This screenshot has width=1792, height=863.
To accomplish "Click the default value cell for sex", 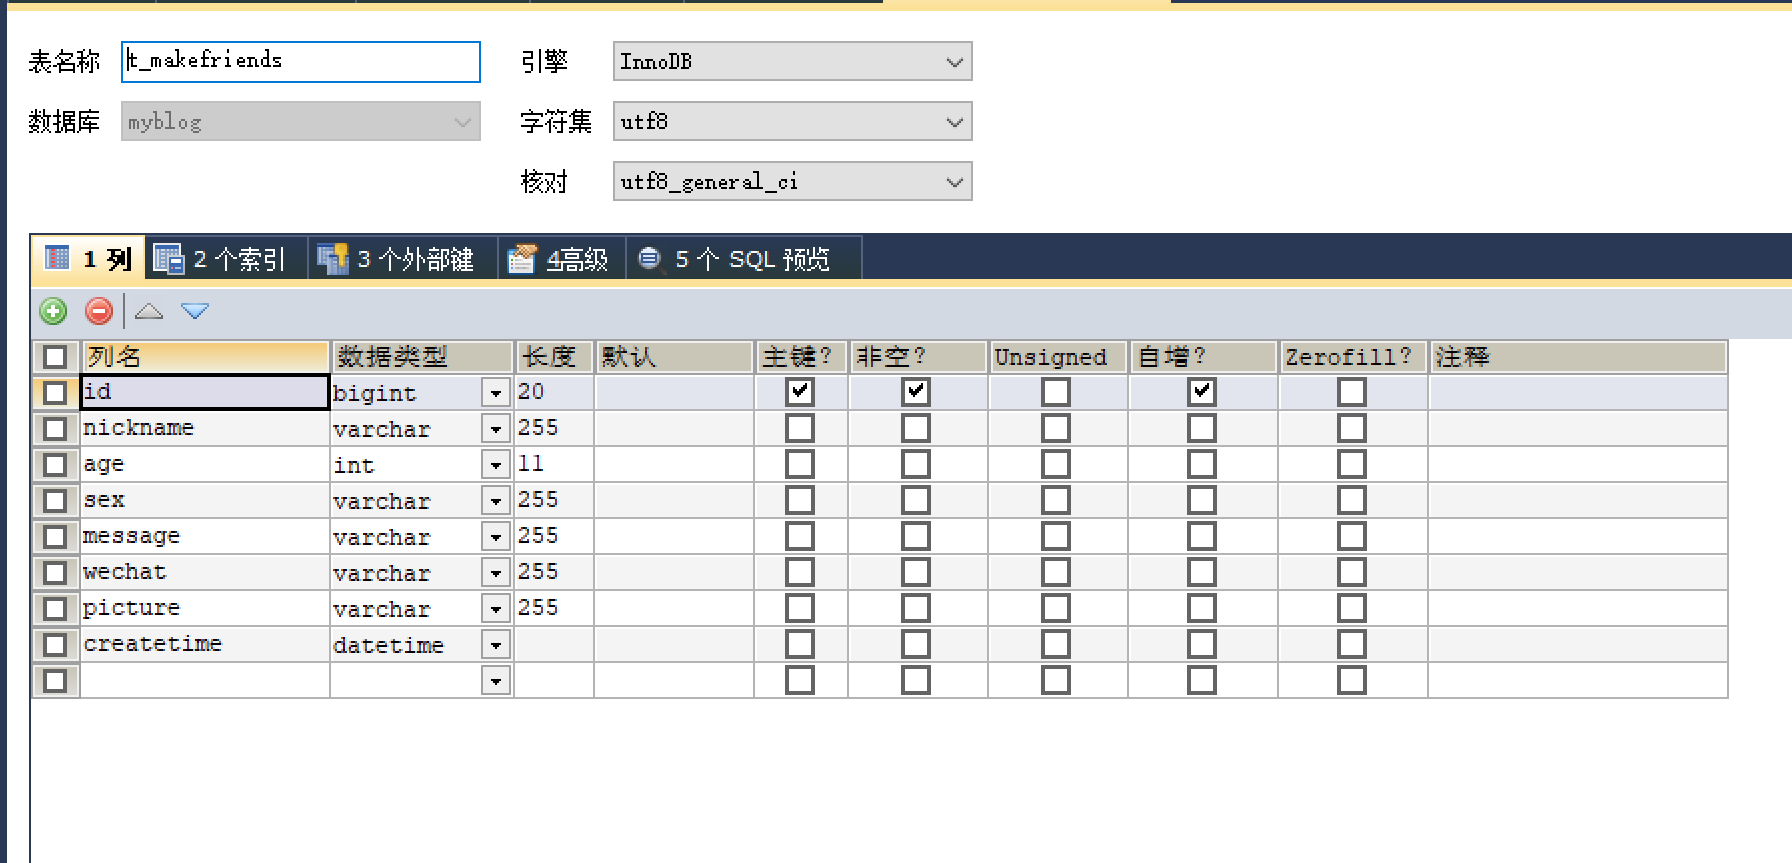I will coord(674,500).
